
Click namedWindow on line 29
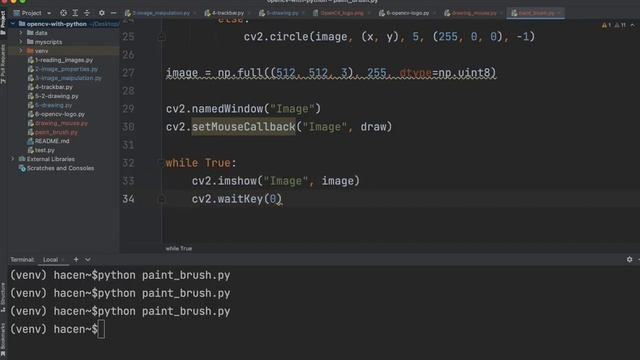[x=227, y=109]
